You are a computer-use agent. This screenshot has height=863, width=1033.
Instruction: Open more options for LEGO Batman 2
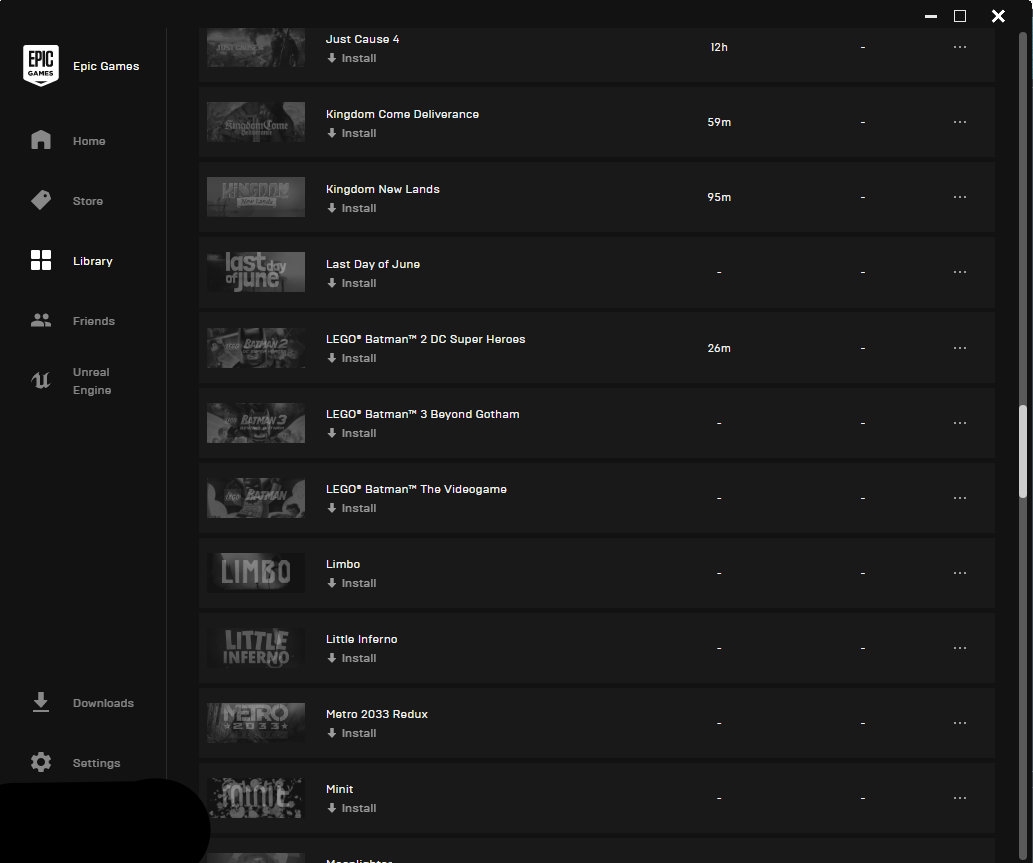tap(960, 348)
